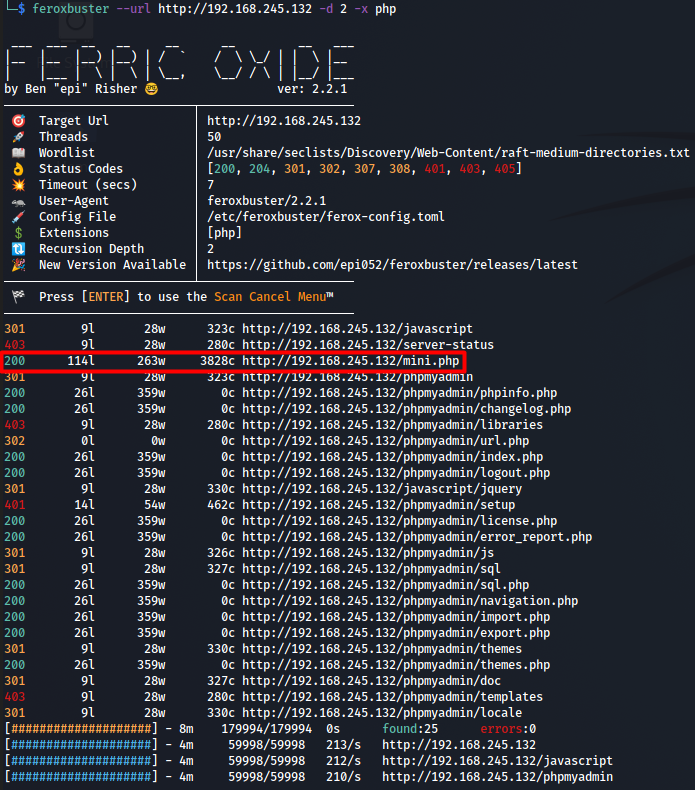Click the arrows icon next to Recursion Depth
This screenshot has width=695, height=790.
(x=18, y=249)
